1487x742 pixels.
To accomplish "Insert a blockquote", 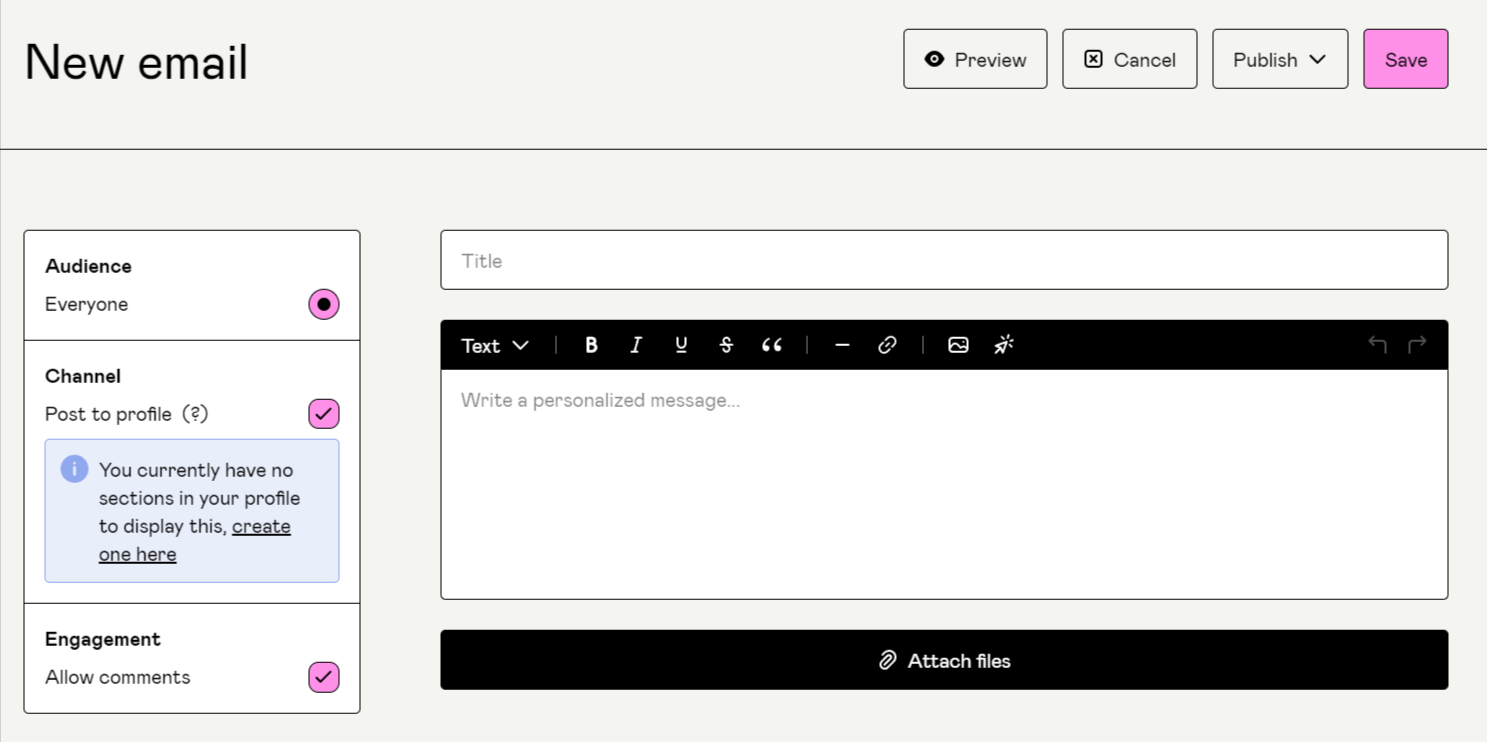I will pos(771,345).
